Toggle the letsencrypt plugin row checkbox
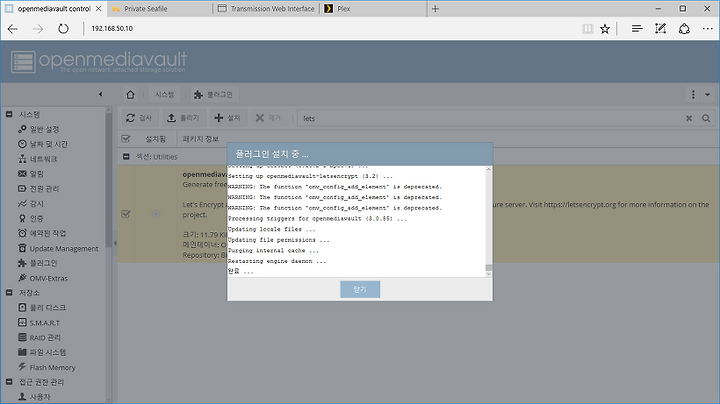This screenshot has height=404, width=720. pyautogui.click(x=126, y=214)
